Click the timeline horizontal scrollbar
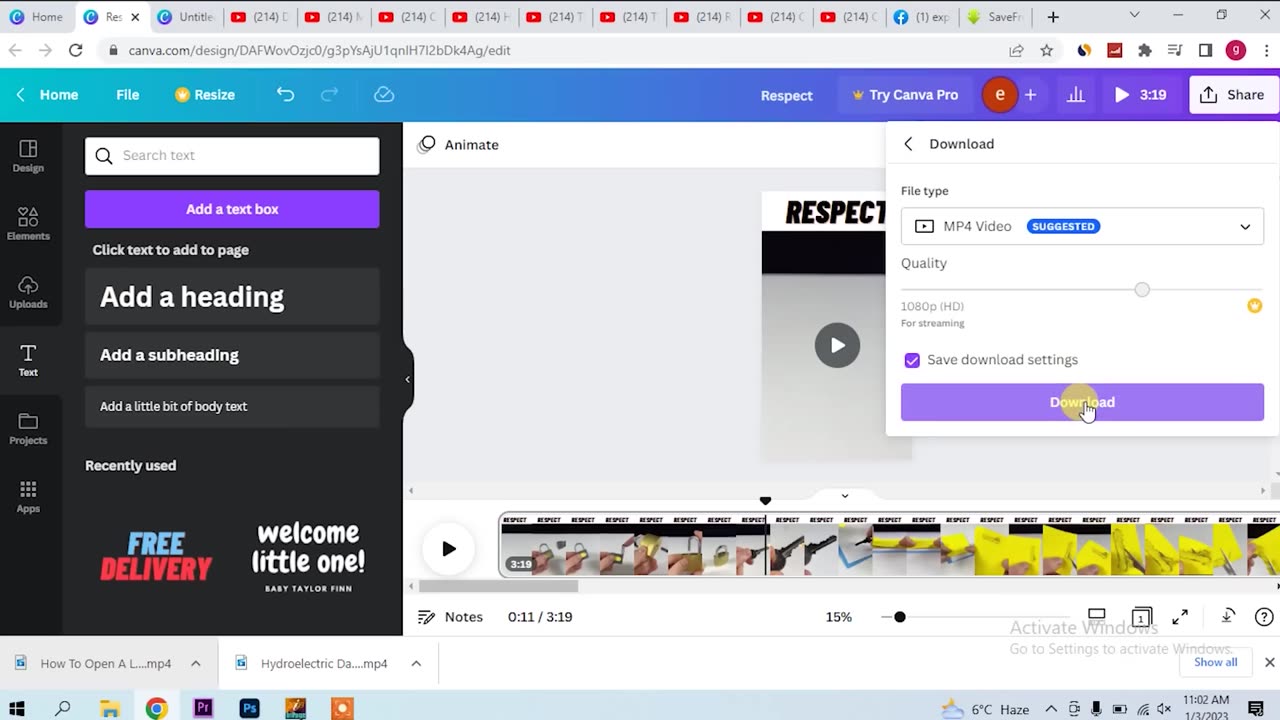 coord(498,586)
